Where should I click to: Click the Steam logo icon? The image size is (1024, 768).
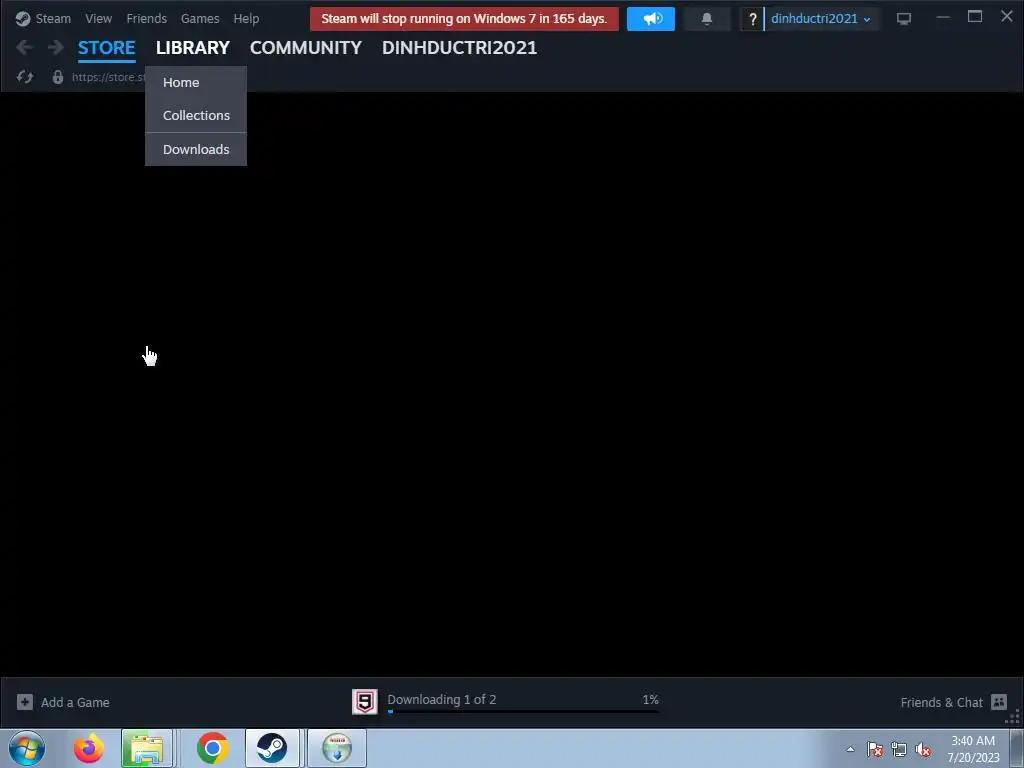click(x=23, y=19)
